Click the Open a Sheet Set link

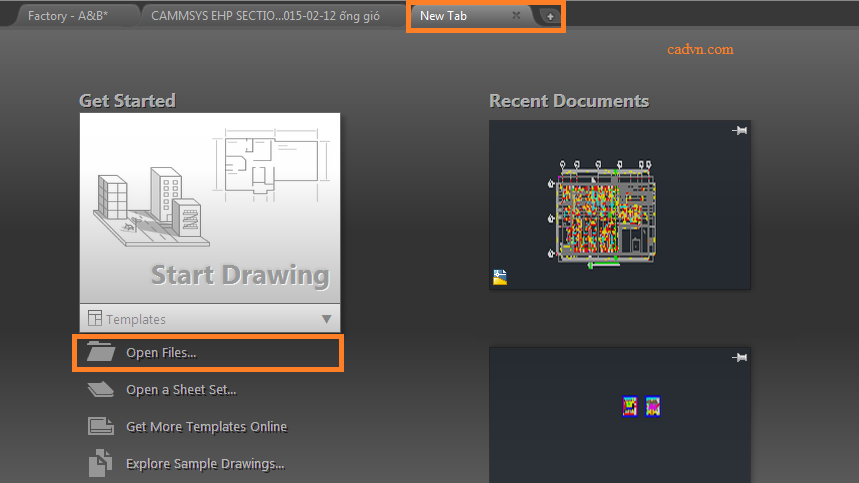(181, 390)
